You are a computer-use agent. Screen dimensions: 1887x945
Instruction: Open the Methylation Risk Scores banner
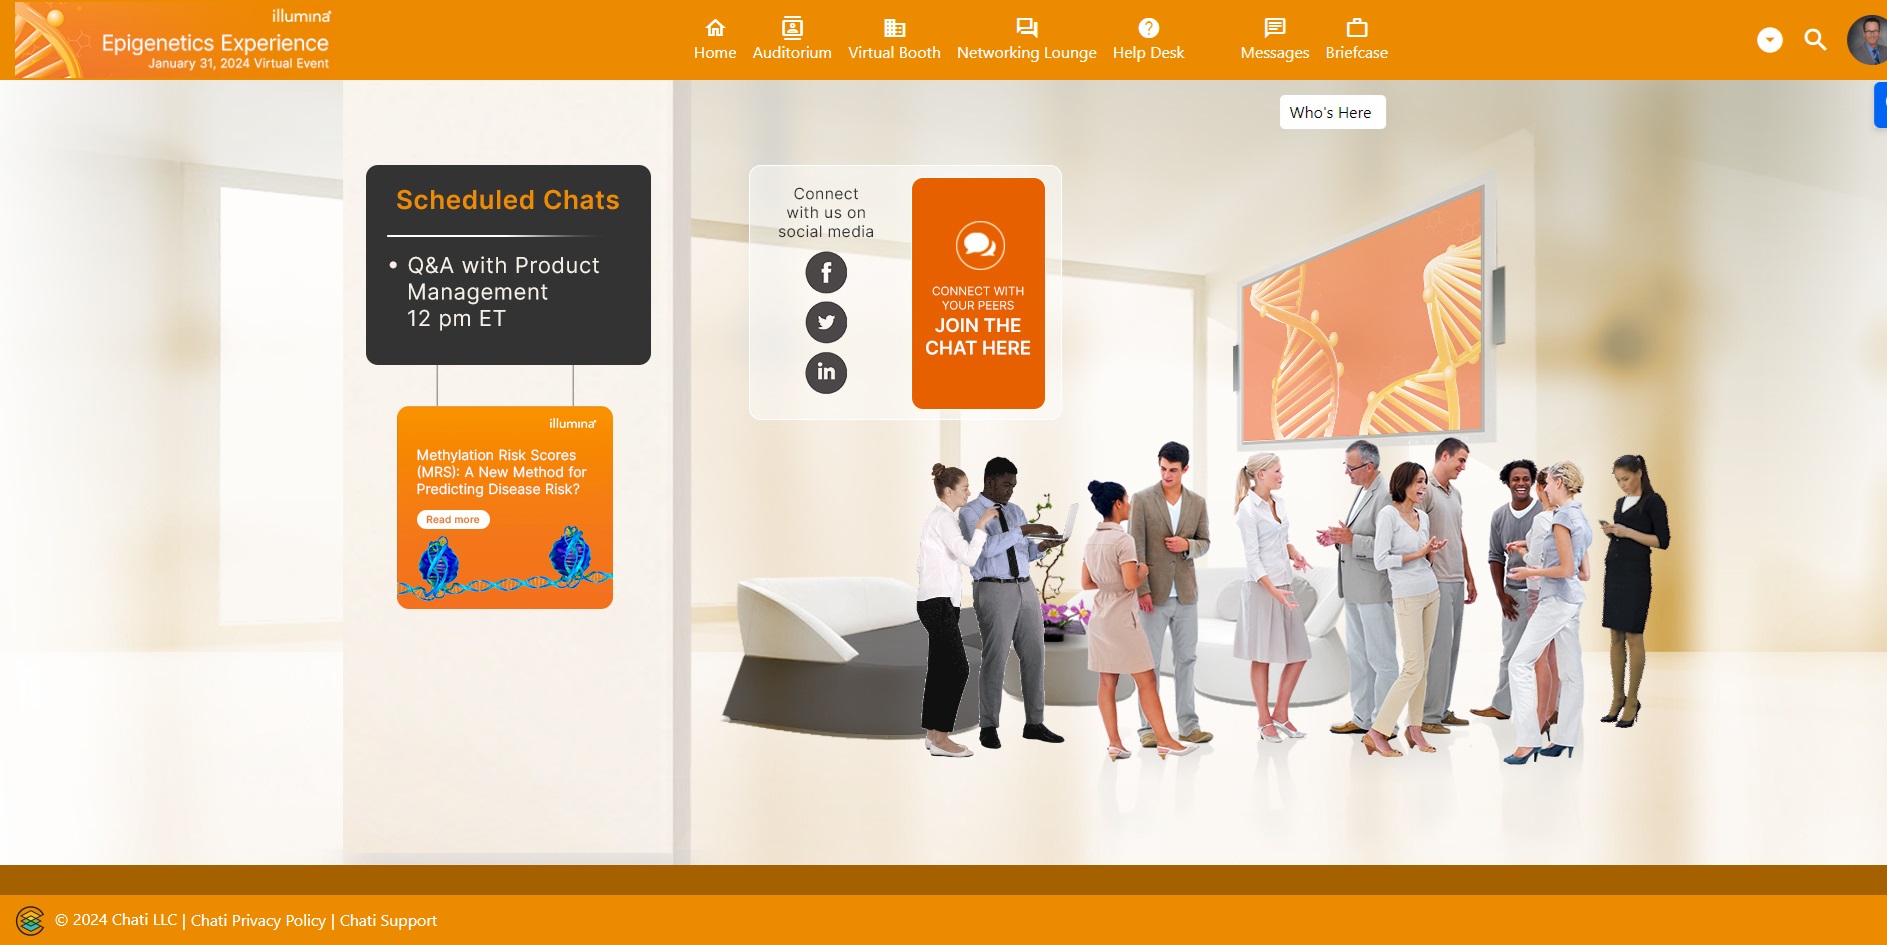(x=505, y=507)
